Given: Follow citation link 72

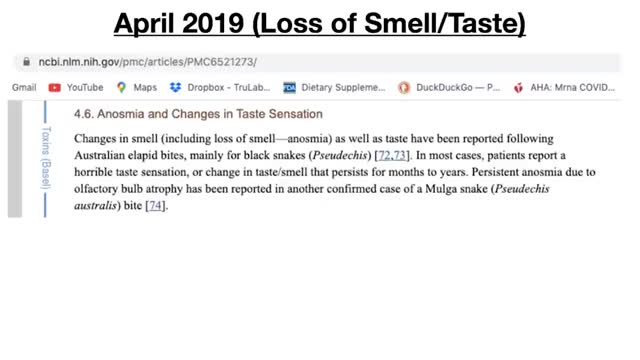Looking at the screenshot, I should click(x=385, y=156).
